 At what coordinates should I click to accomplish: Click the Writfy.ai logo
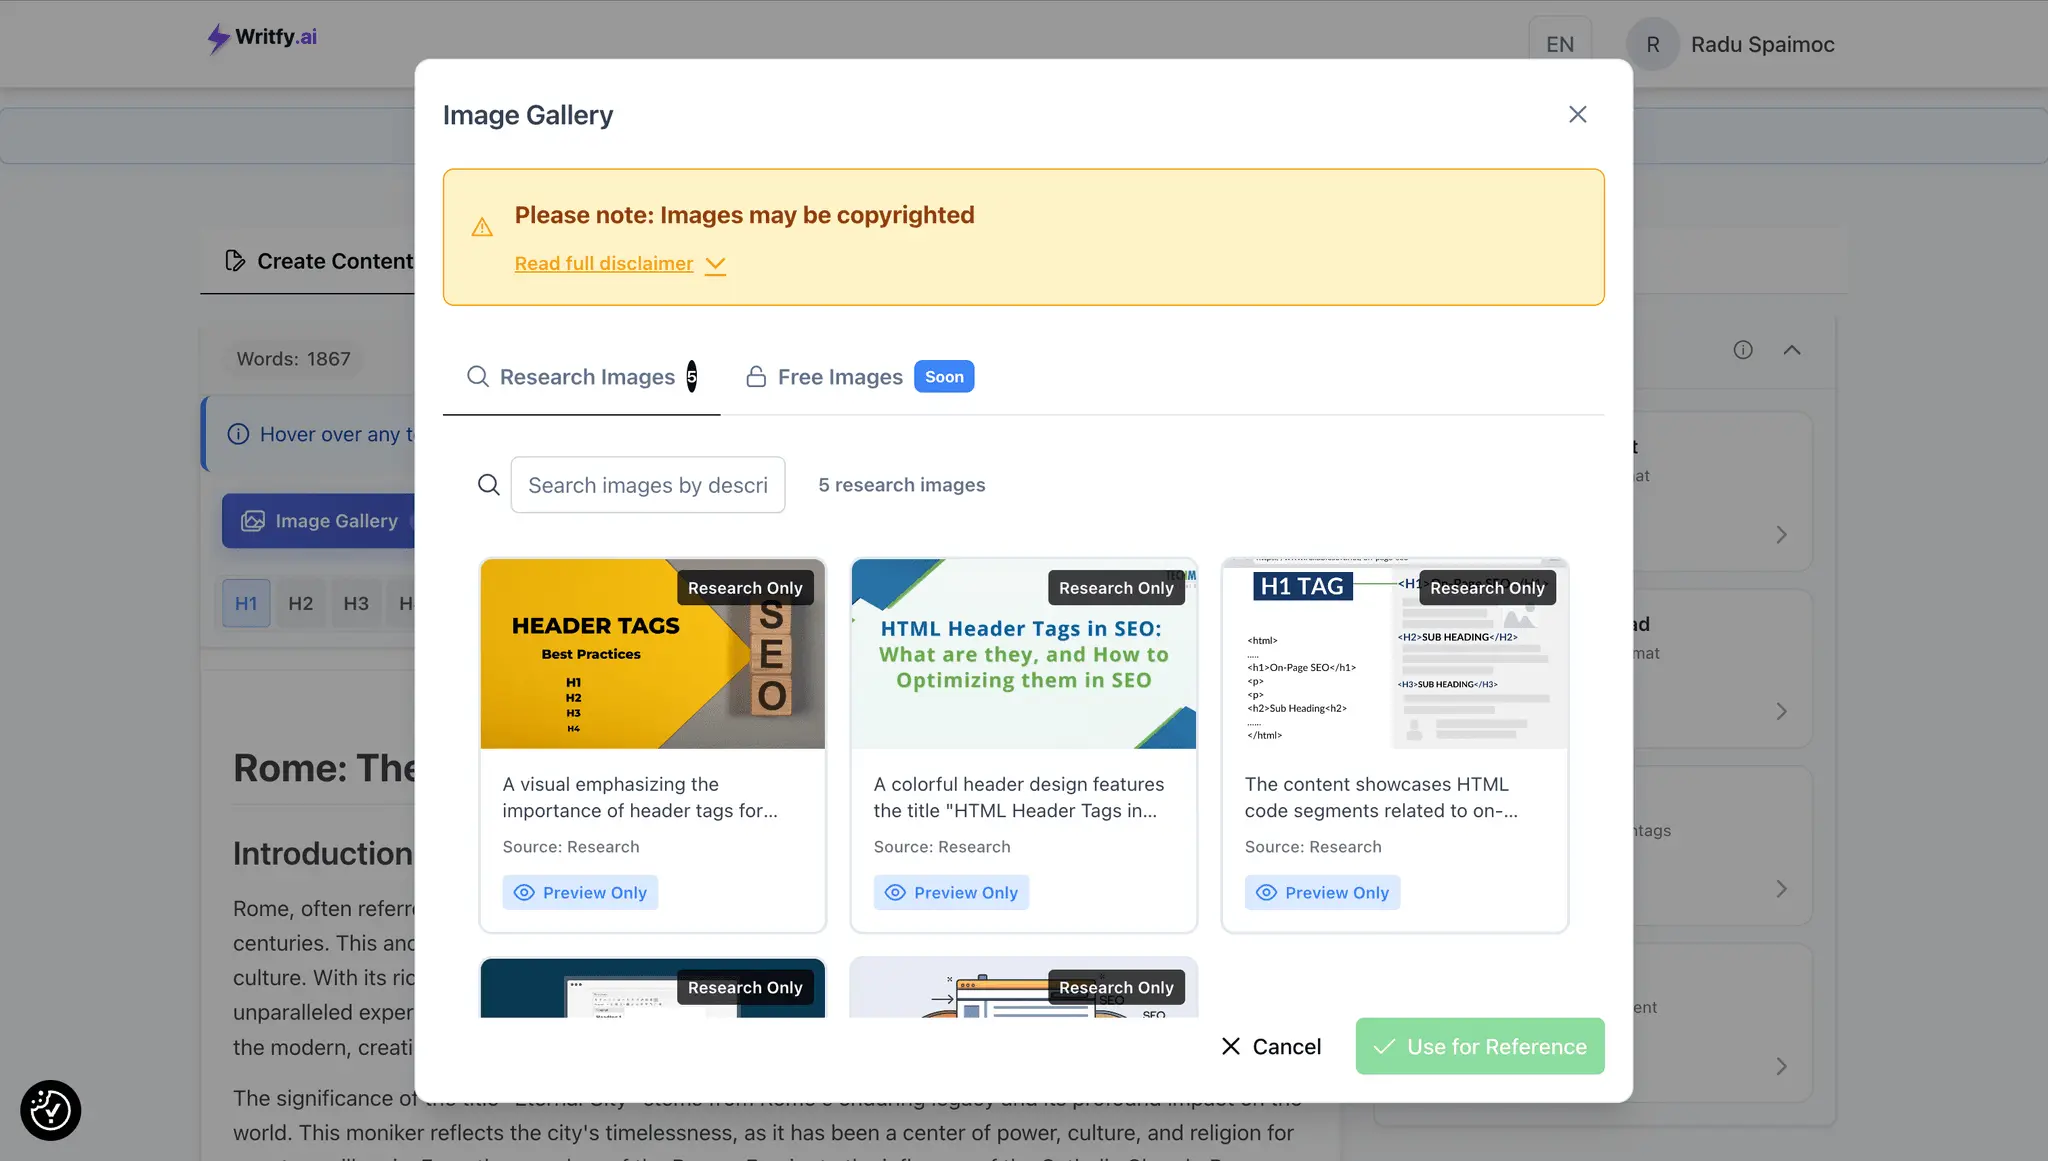coord(262,38)
